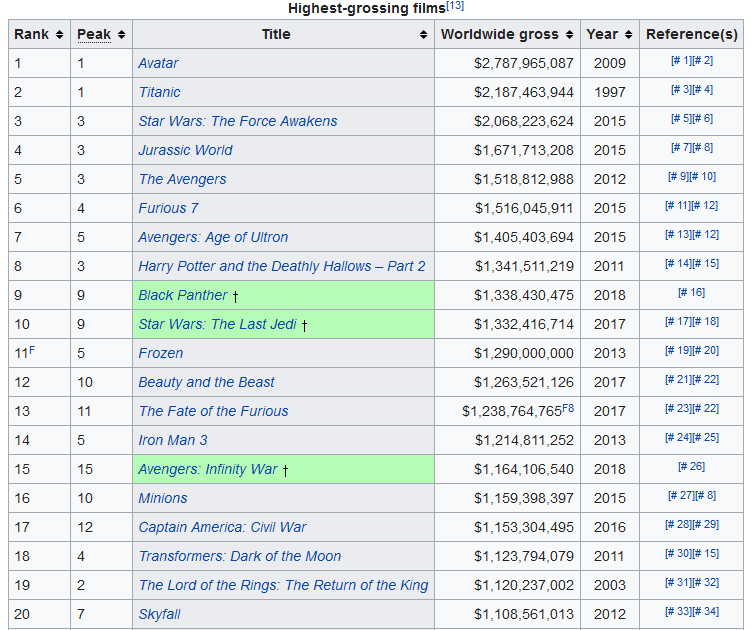Open Jurassic World article link
The image size is (751, 630).
[x=185, y=150]
